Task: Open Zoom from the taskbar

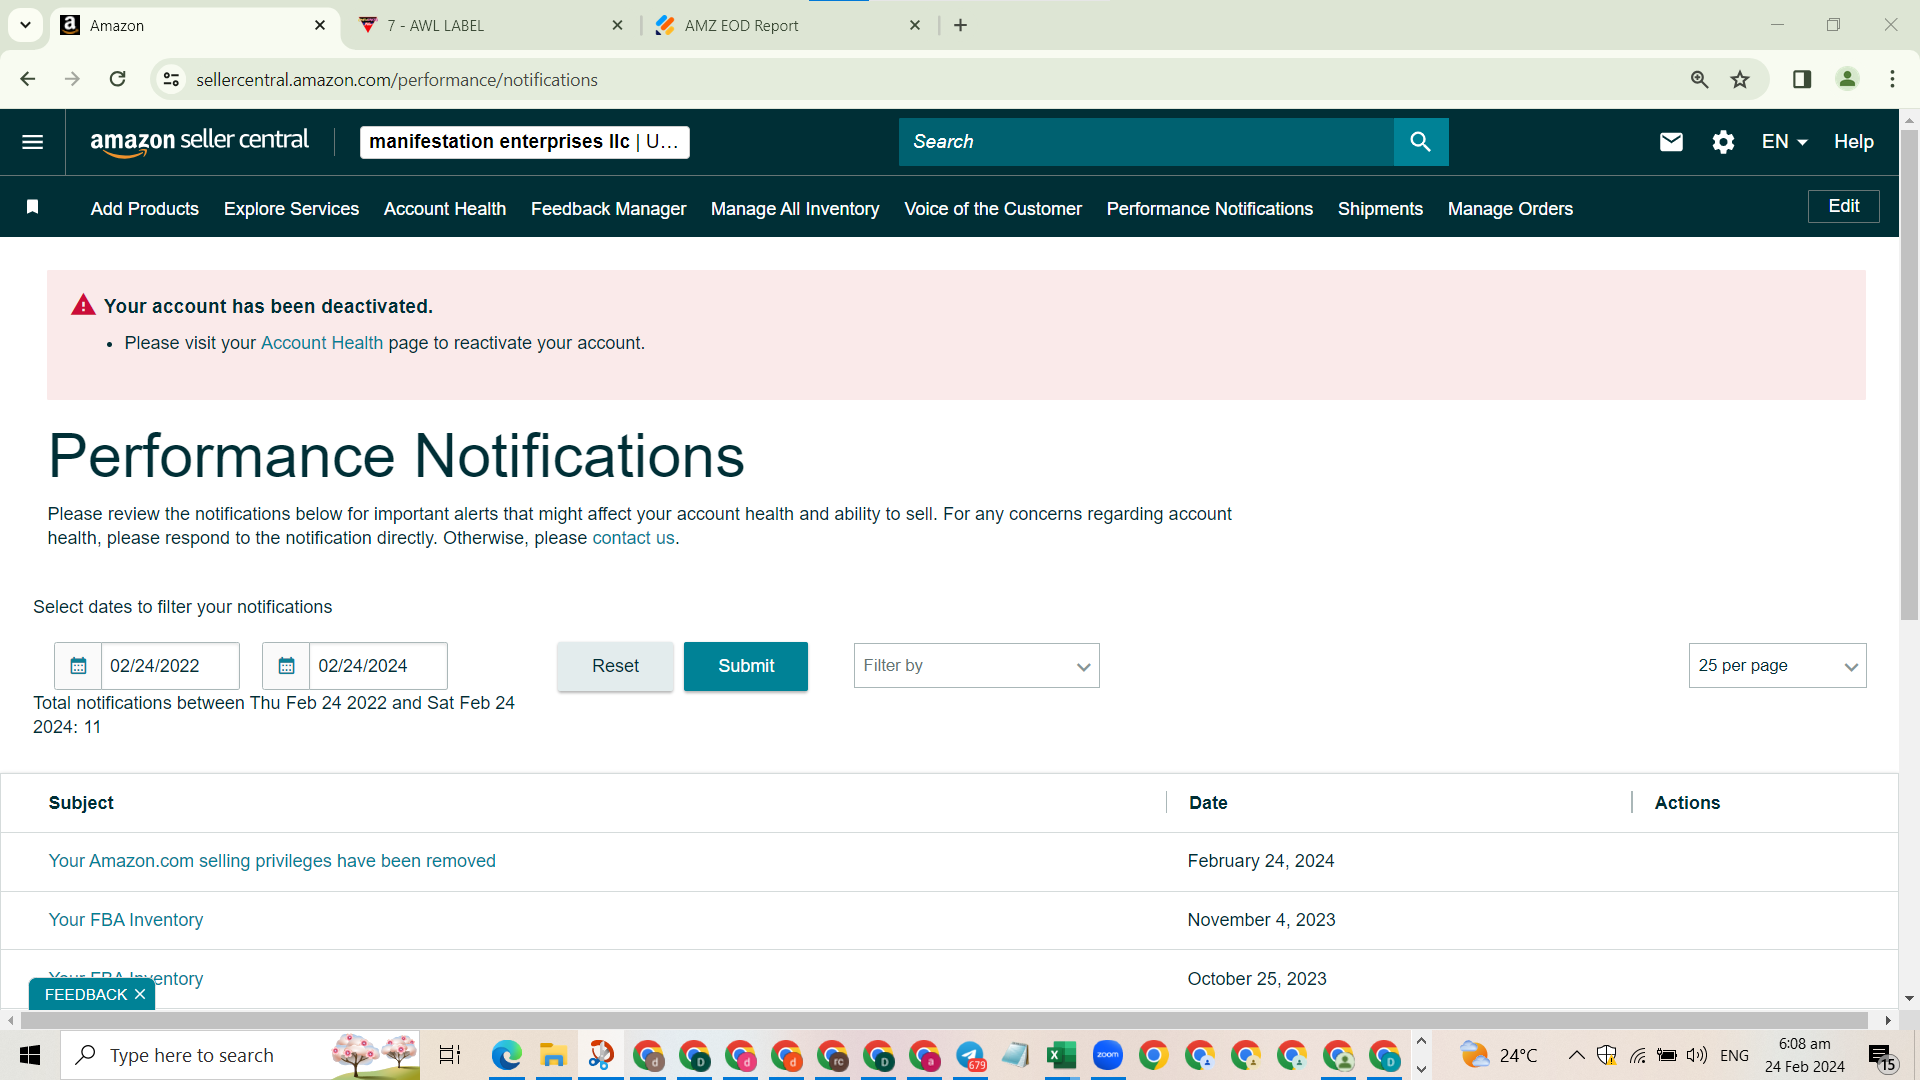Action: [x=1107, y=1055]
